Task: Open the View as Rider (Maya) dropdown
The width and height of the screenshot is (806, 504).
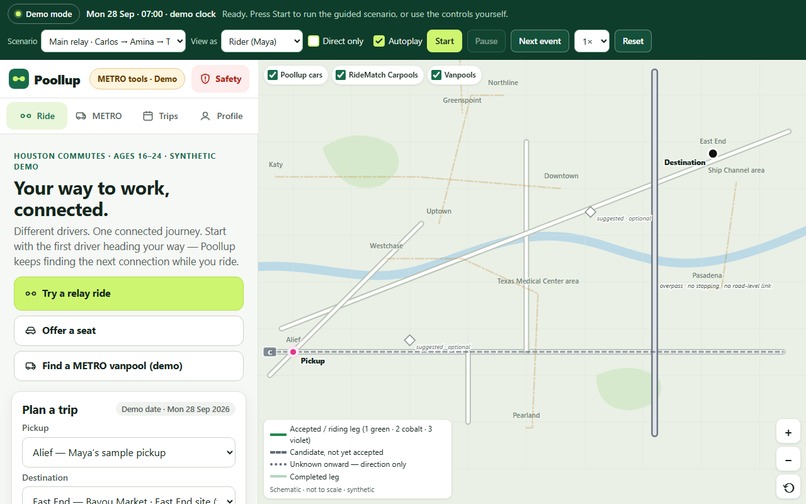Action: [262, 41]
